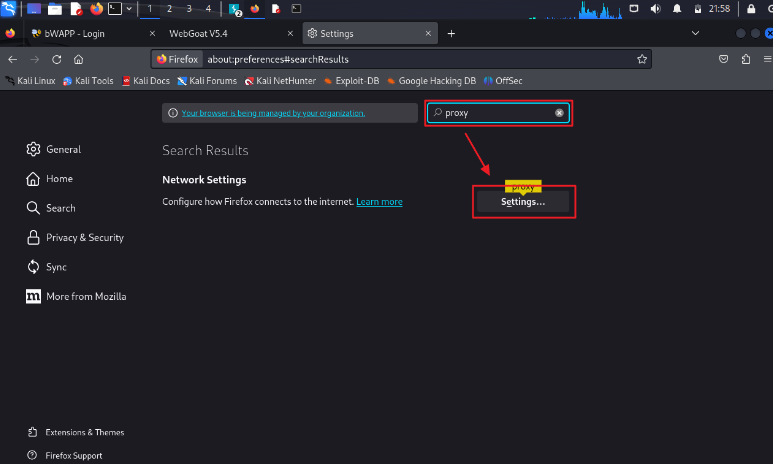This screenshot has height=464, width=773.
Task: Open the Exploit-DB bookmark
Action: click(x=351, y=81)
